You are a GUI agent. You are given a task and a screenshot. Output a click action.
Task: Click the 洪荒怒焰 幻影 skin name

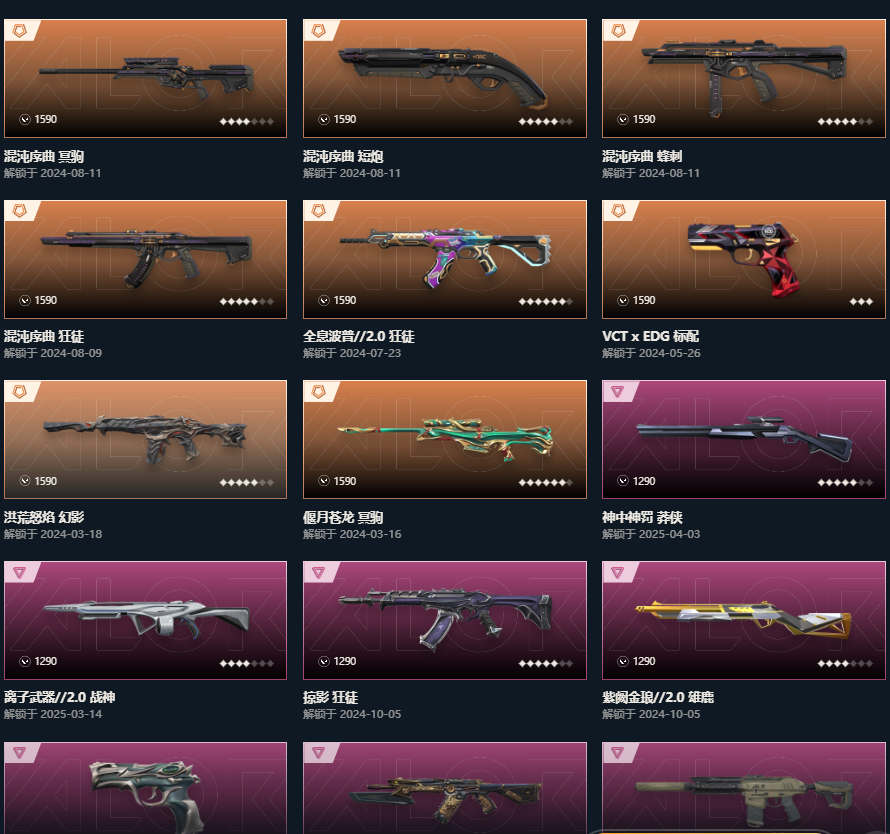click(44, 517)
